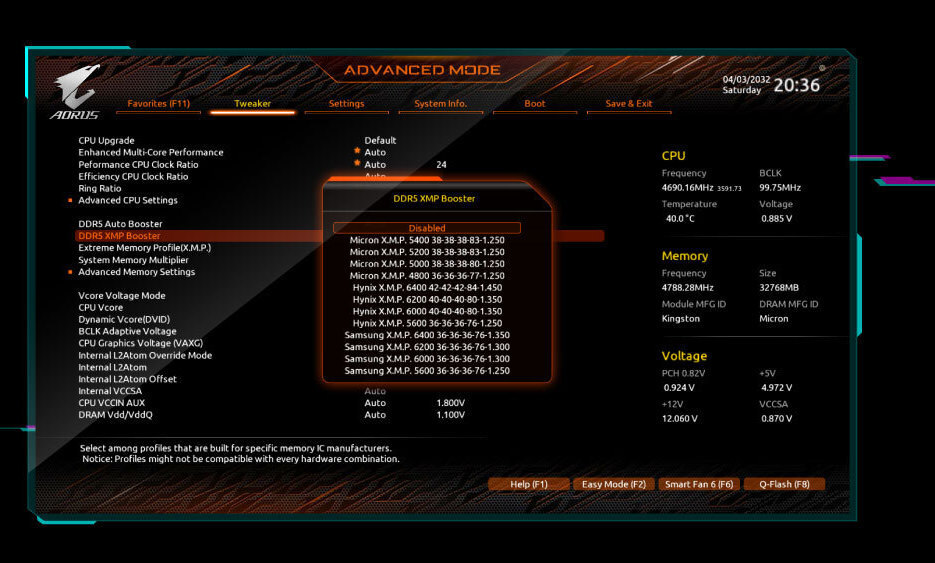
Task: Go to the System Info. tab
Action: click(440, 104)
